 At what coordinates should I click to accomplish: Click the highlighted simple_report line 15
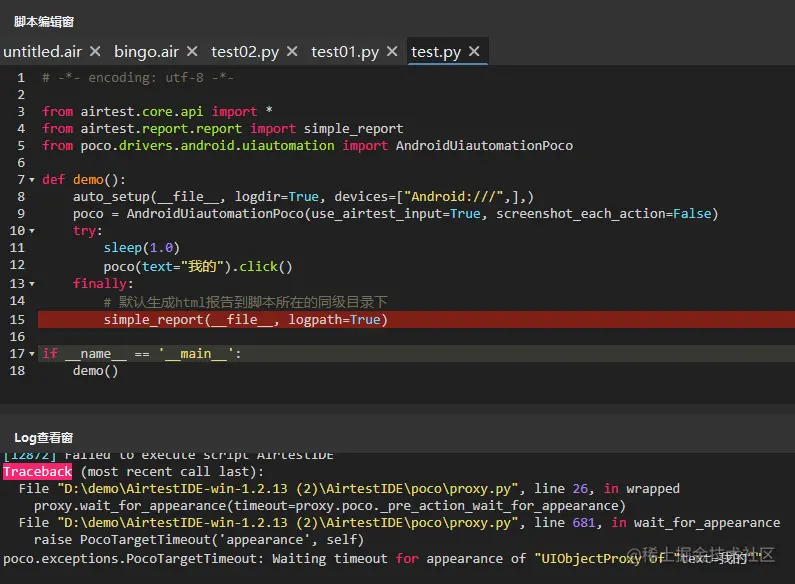(416, 319)
